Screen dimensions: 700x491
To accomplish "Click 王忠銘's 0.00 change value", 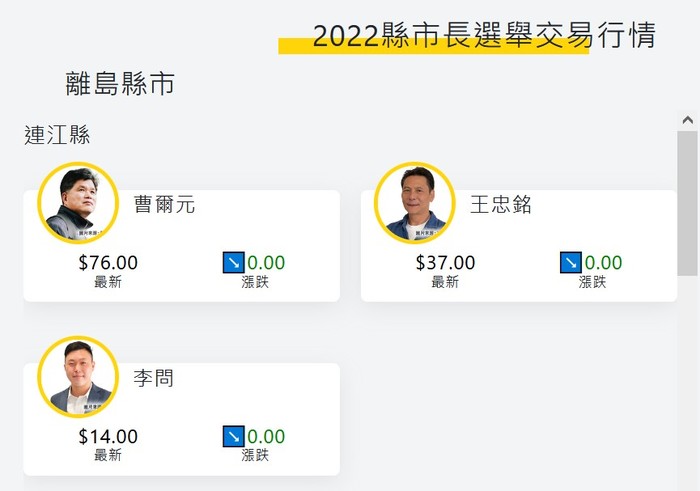I will click(x=603, y=262).
